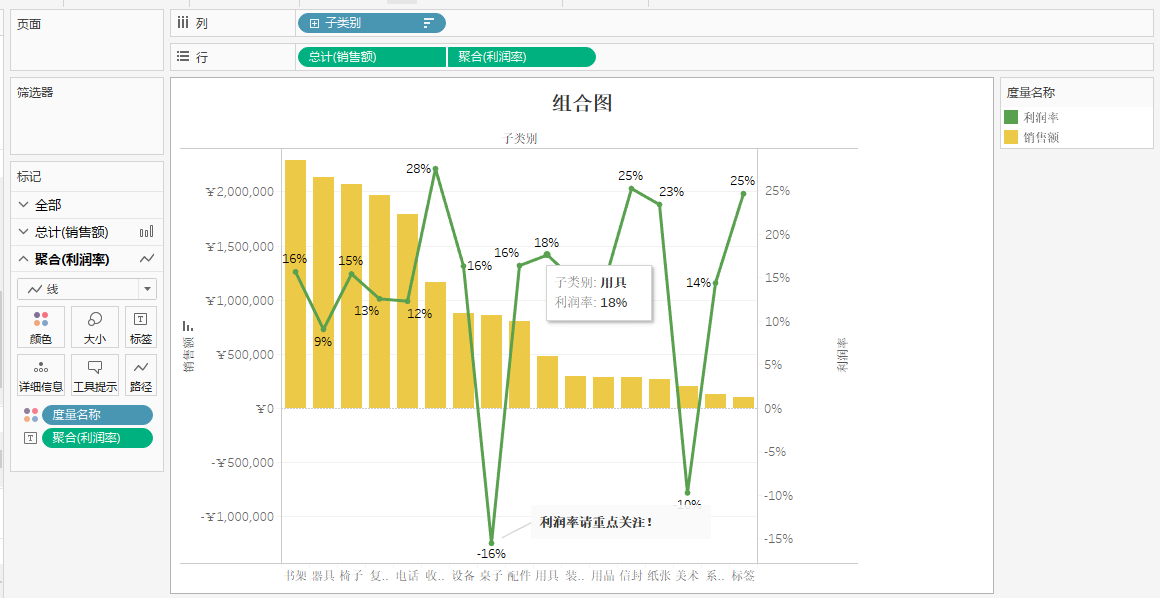The height and width of the screenshot is (598, 1160).
Task: Click the yellow 销售额 legend swatch
Action: (1011, 137)
